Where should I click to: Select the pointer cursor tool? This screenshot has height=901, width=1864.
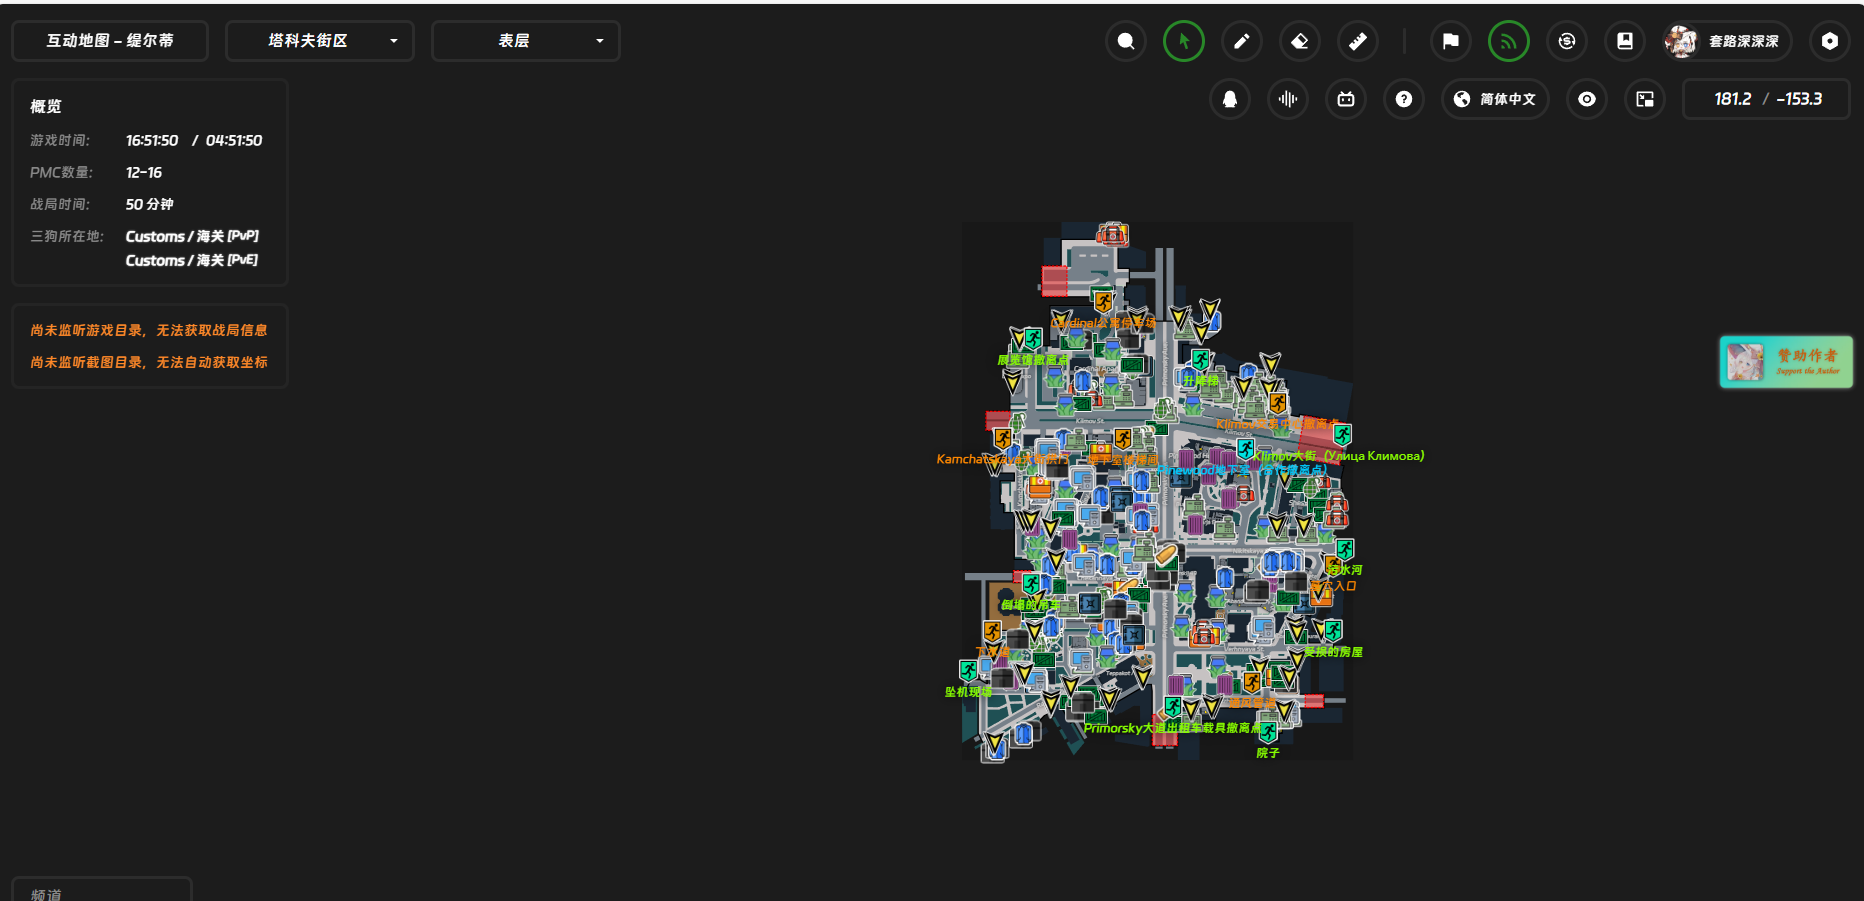[1184, 41]
